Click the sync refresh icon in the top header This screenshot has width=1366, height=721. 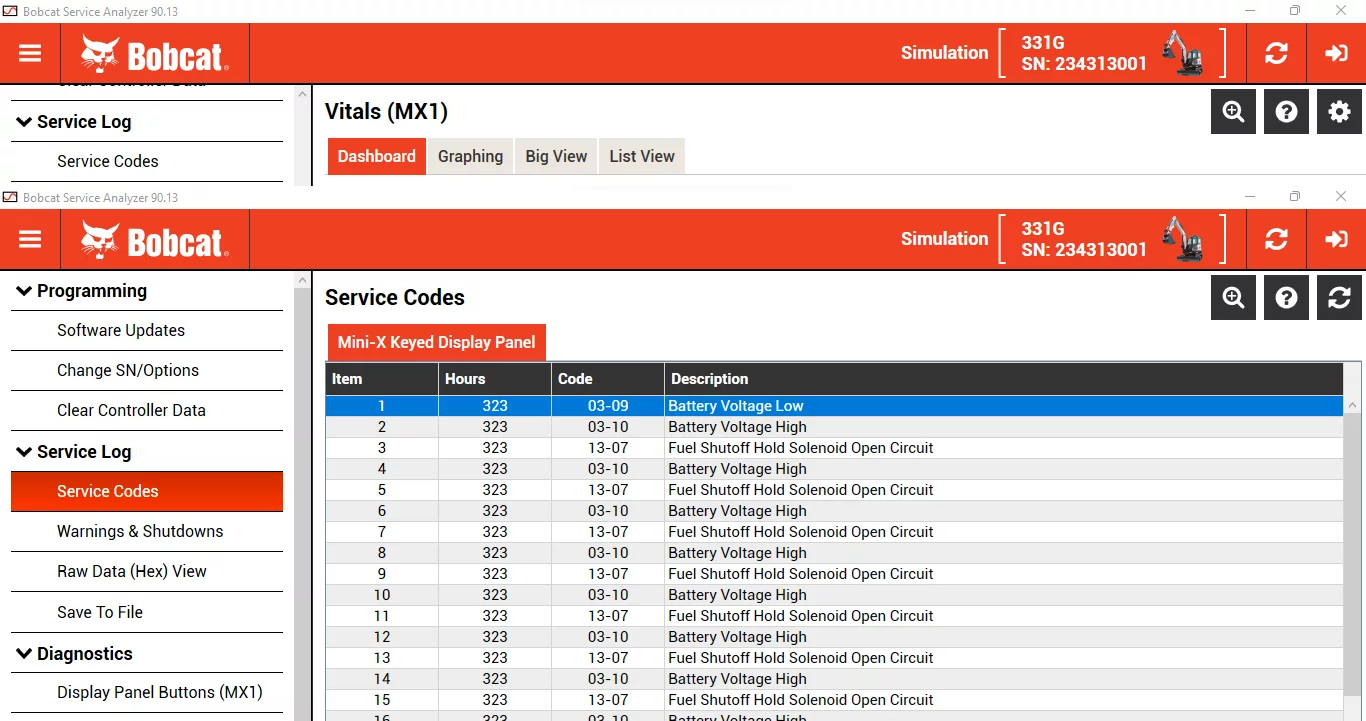coord(1276,239)
